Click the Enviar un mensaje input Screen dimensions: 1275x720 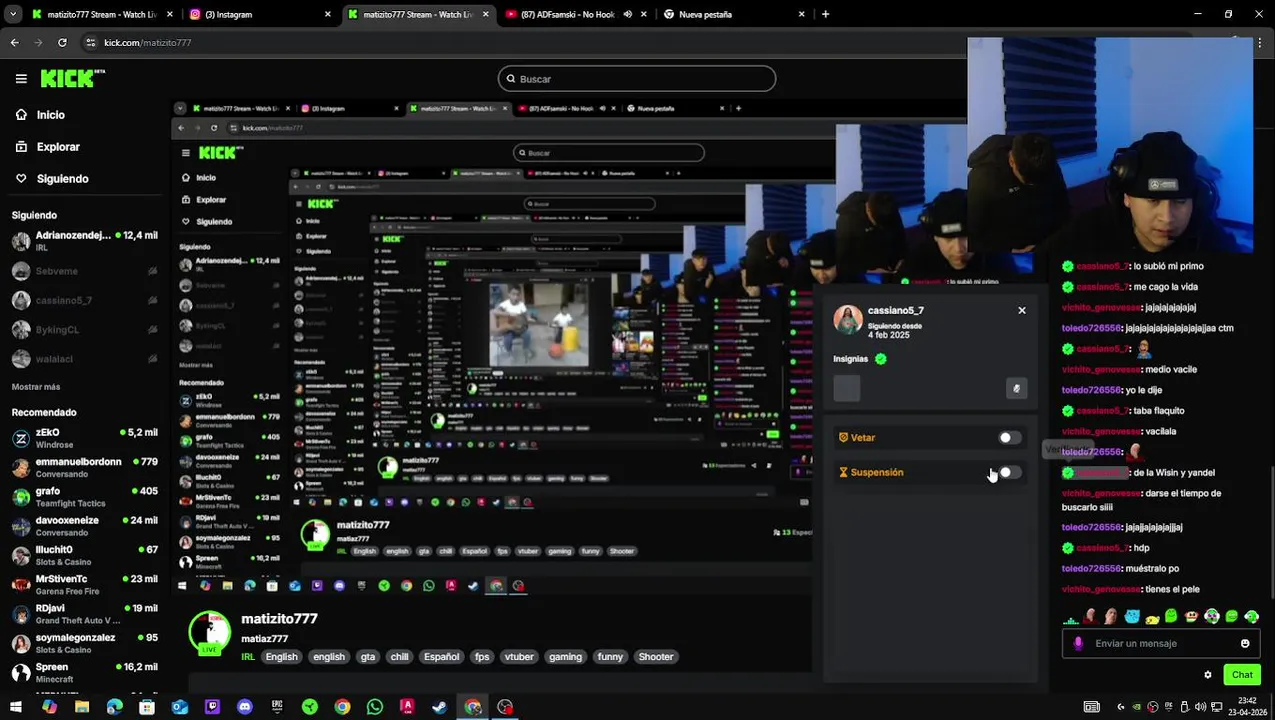tap(1160, 643)
